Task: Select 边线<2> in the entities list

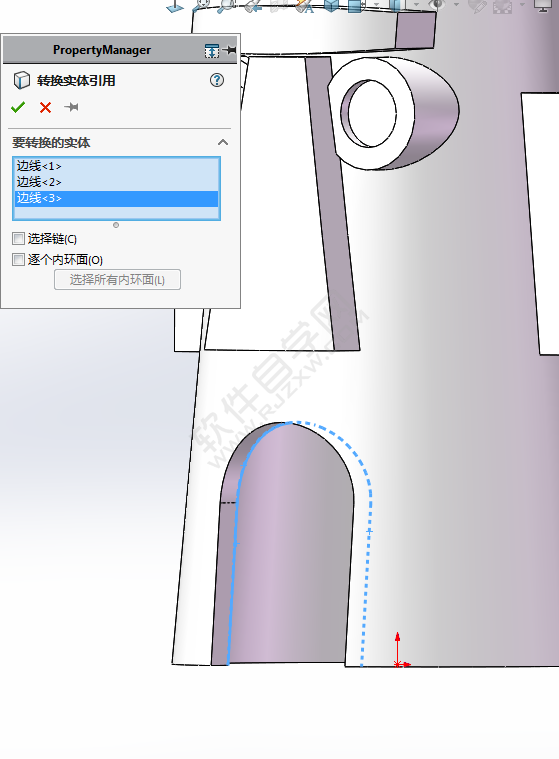Action: pos(116,182)
